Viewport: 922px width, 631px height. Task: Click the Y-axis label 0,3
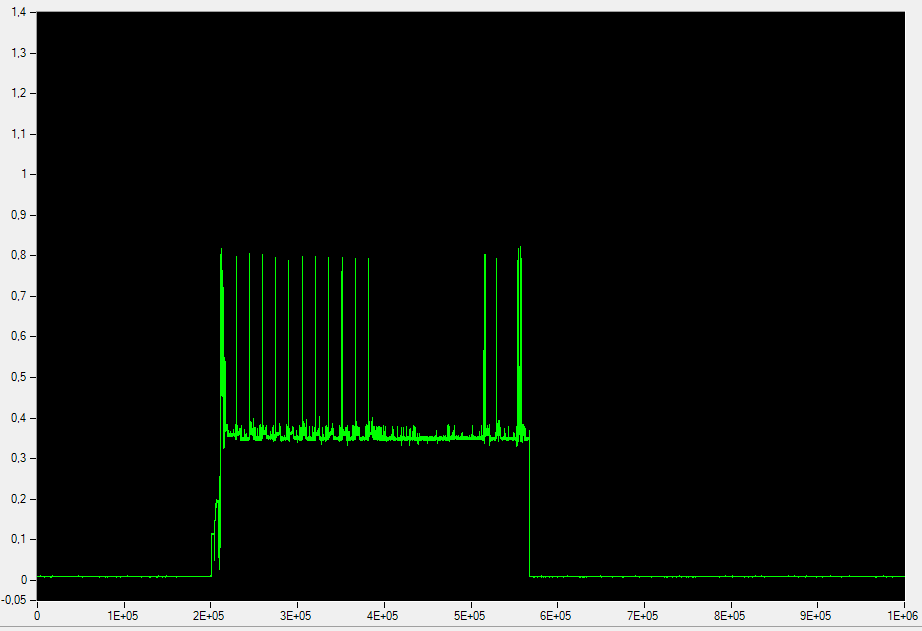19,459
